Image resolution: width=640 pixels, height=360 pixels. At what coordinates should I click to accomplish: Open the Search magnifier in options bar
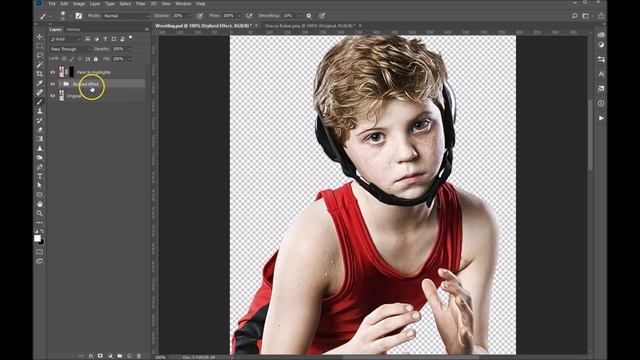point(574,16)
